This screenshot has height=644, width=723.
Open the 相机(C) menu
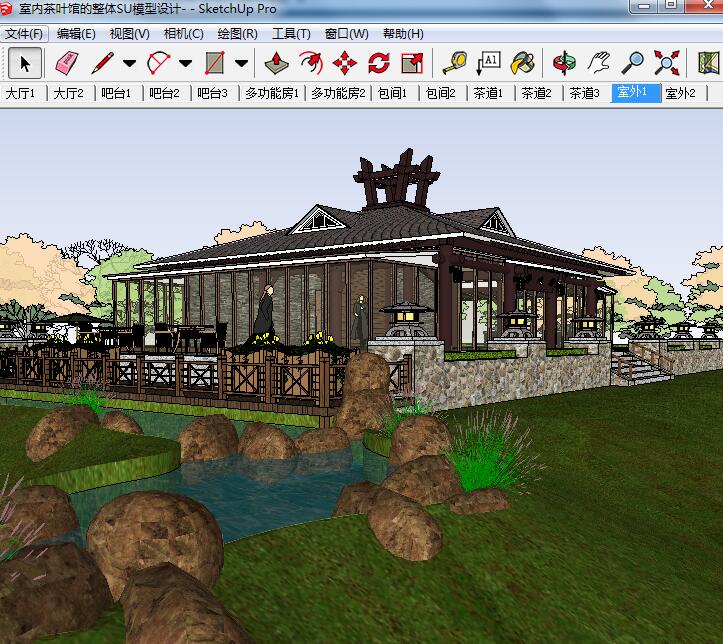pyautogui.click(x=184, y=34)
